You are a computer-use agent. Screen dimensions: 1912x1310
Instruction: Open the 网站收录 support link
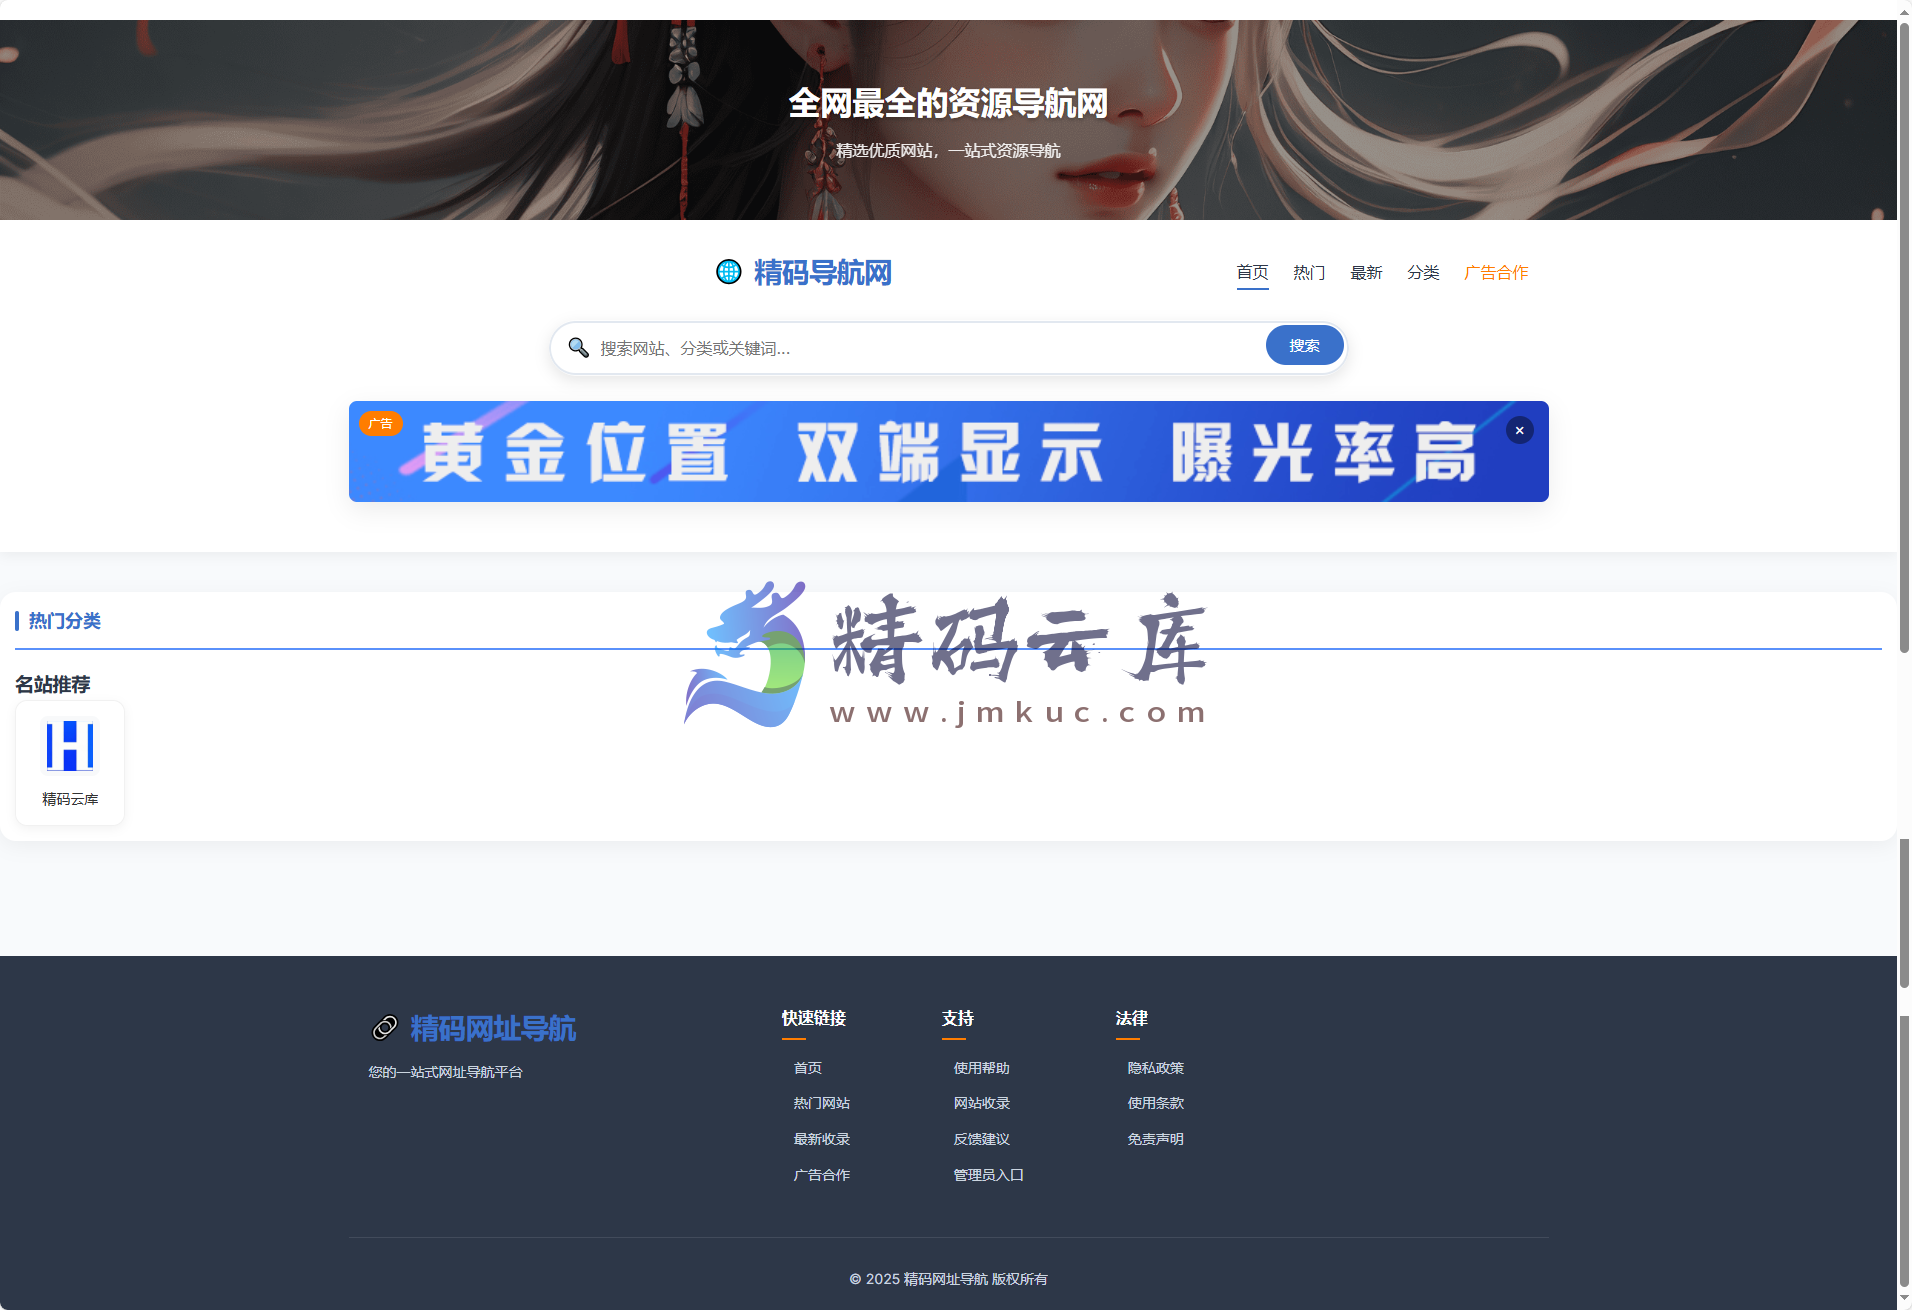[982, 1103]
